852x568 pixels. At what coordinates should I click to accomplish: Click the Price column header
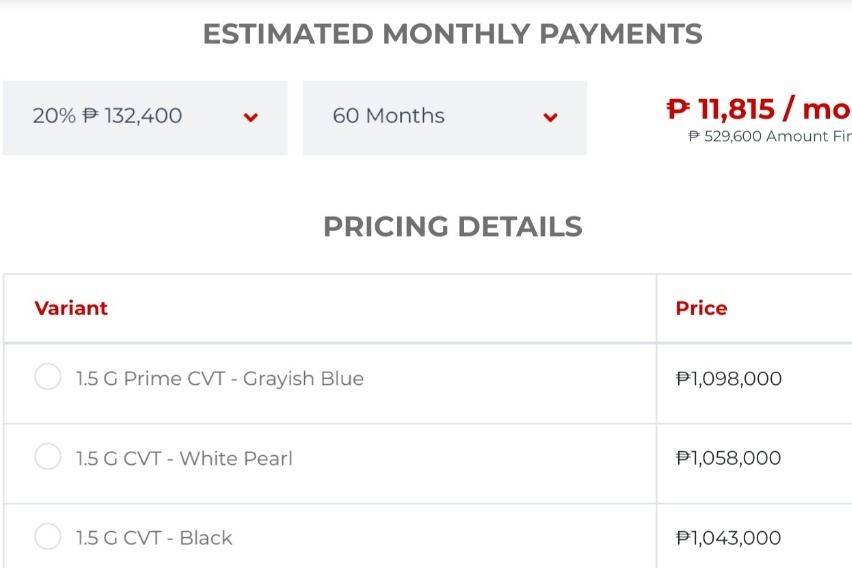[x=701, y=308]
